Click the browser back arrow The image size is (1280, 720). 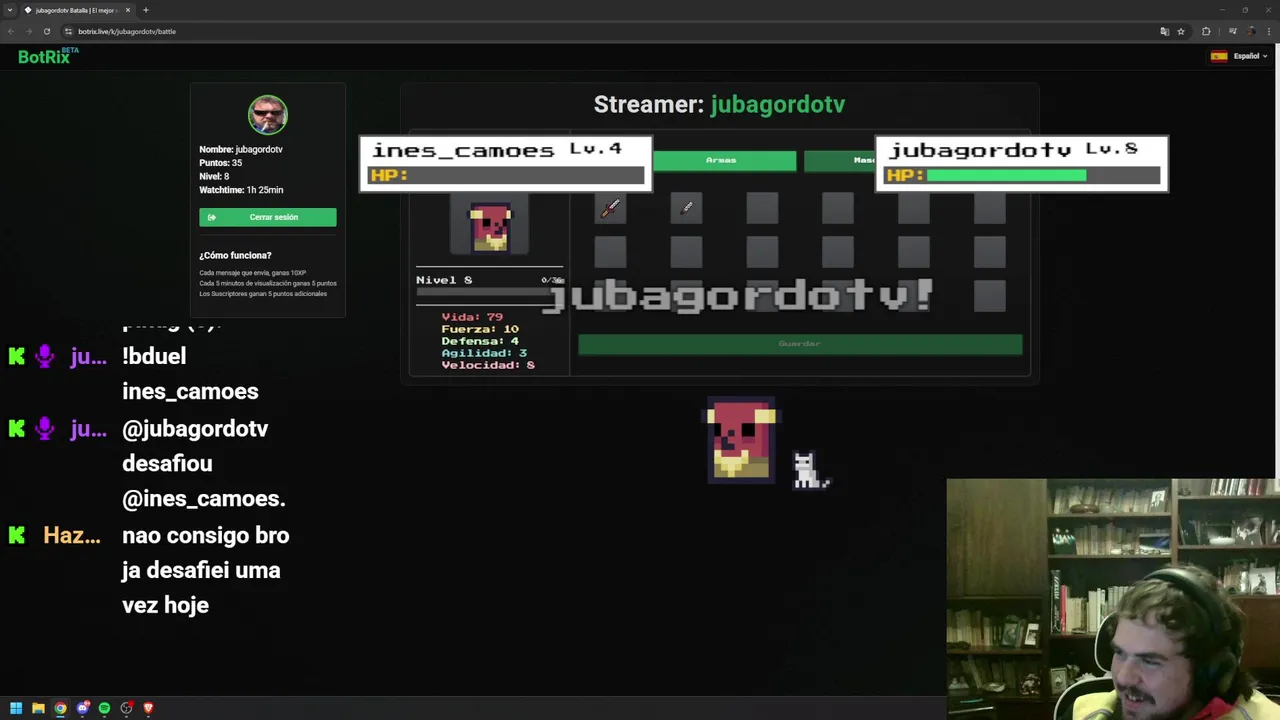click(x=11, y=31)
